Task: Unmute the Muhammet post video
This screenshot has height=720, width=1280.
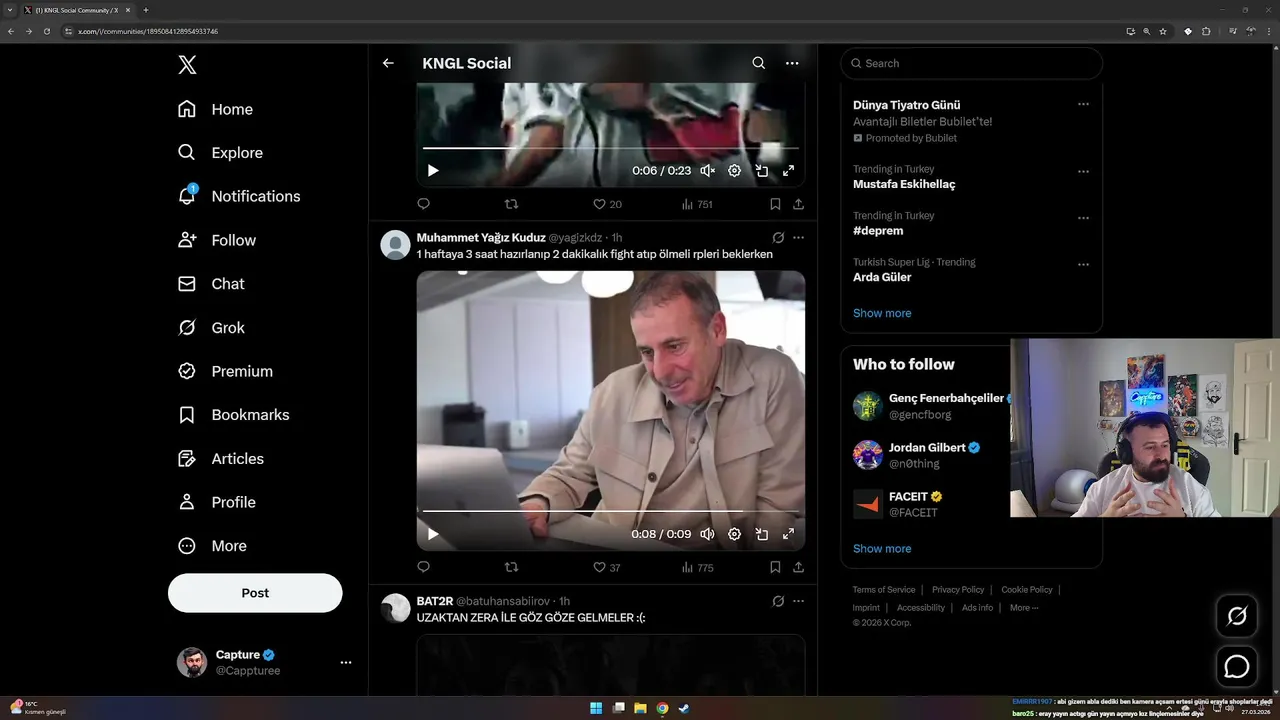Action: [707, 534]
